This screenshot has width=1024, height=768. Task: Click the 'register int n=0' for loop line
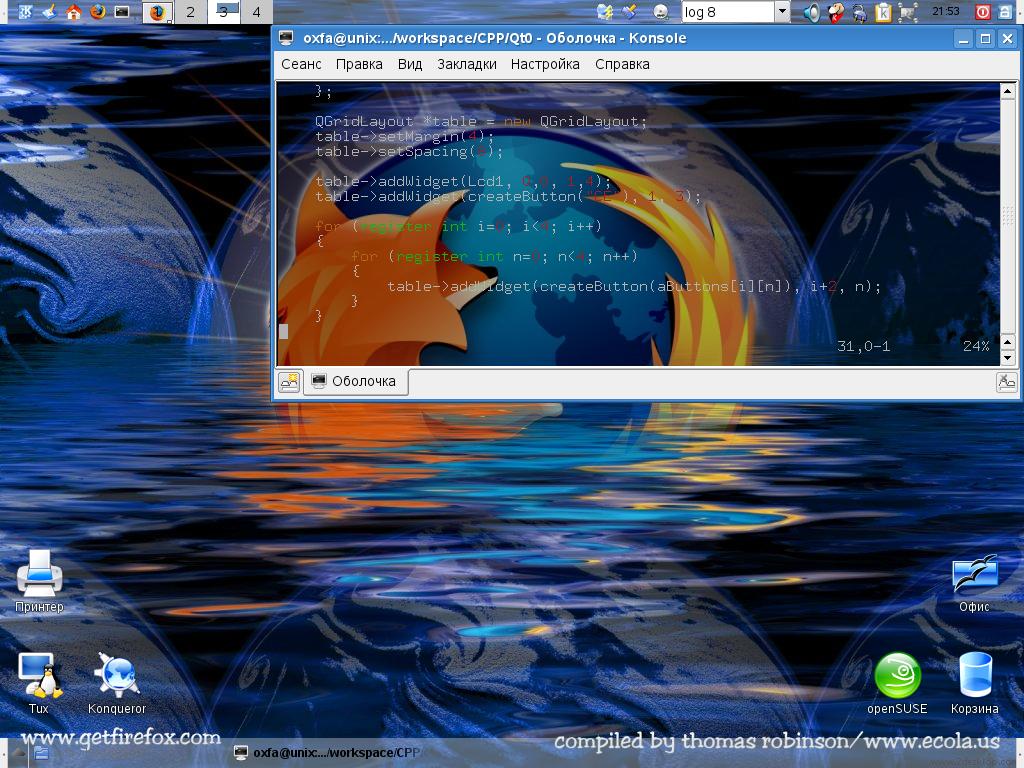(494, 257)
